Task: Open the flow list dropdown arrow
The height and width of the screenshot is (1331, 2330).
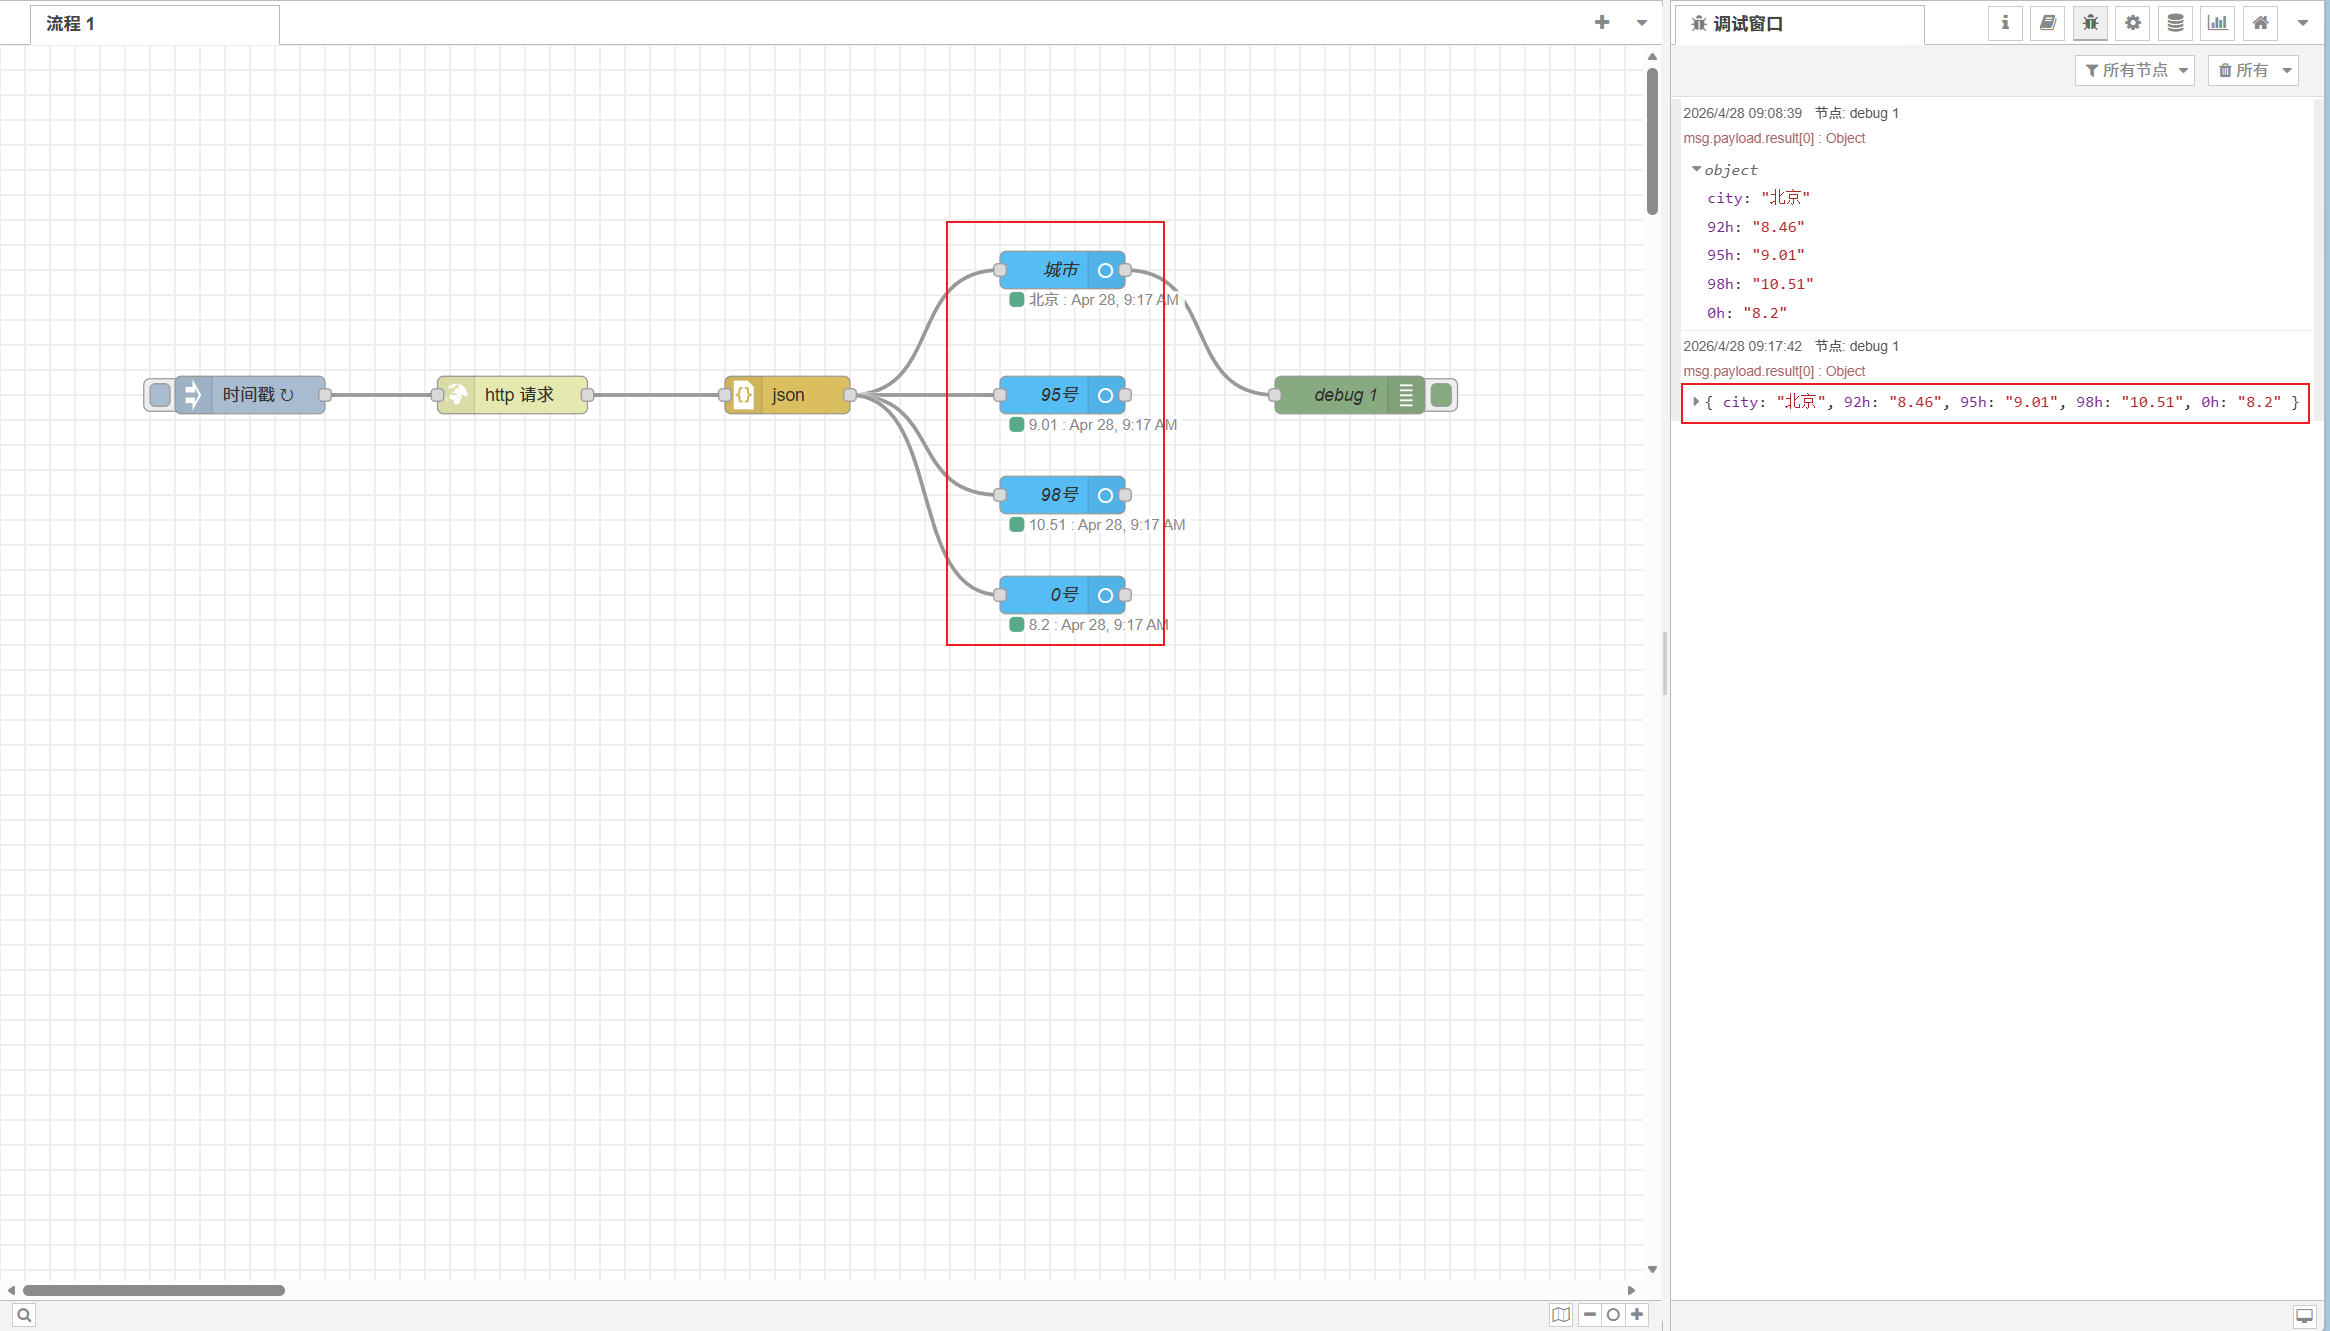Action: (x=1642, y=23)
